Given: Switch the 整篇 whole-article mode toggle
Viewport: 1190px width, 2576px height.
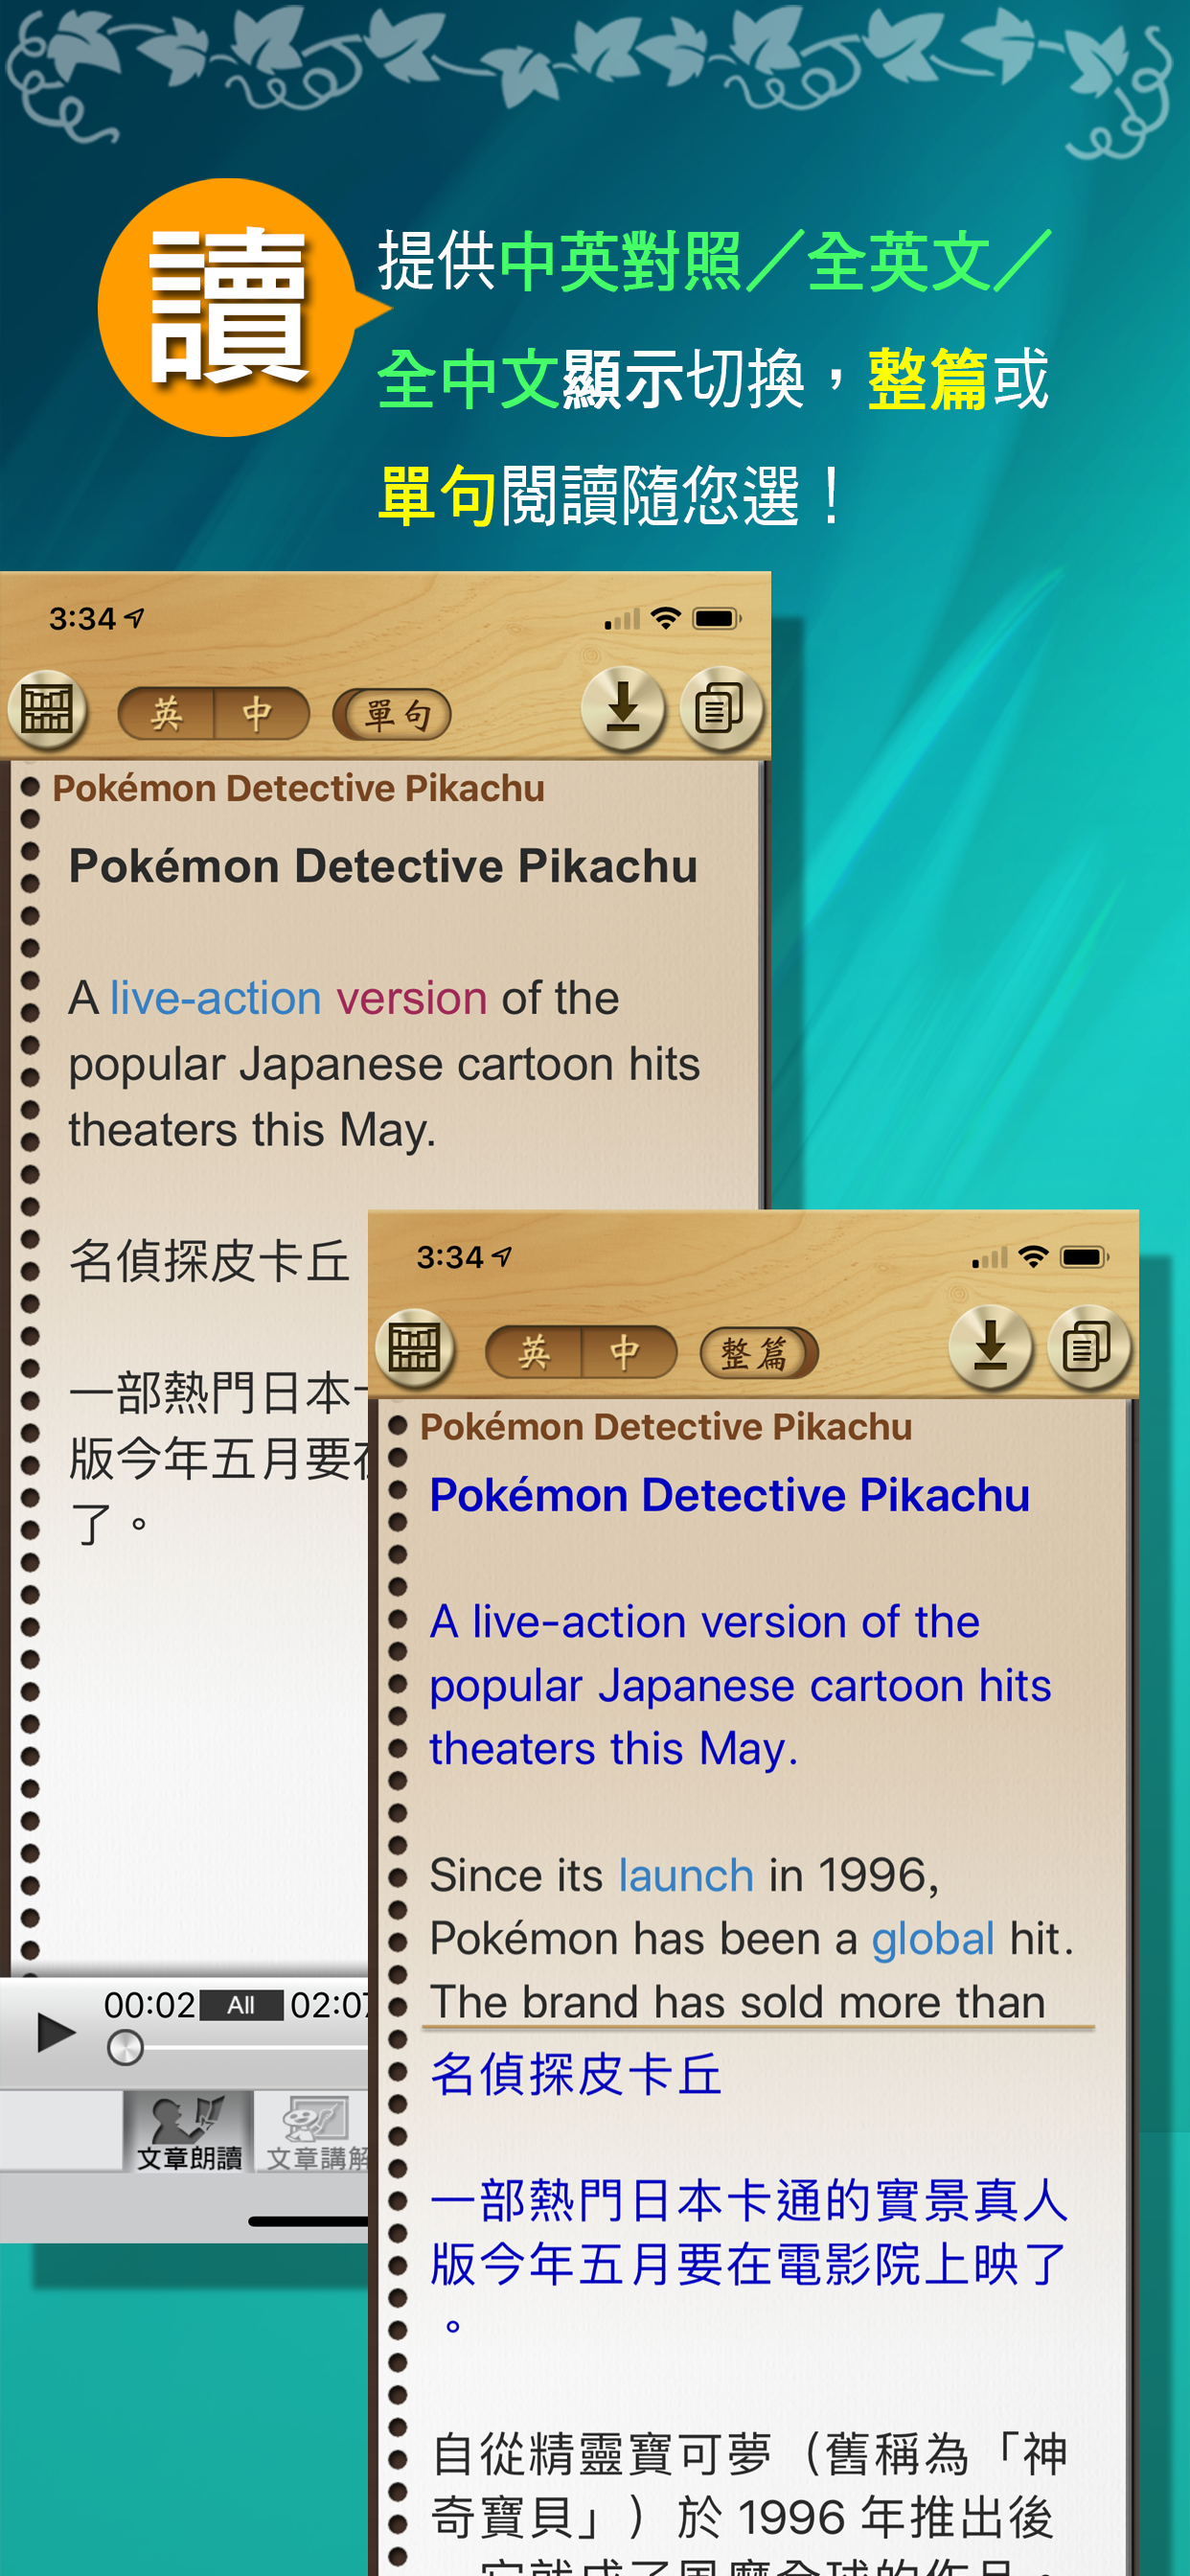Looking at the screenshot, I should point(759,1353).
